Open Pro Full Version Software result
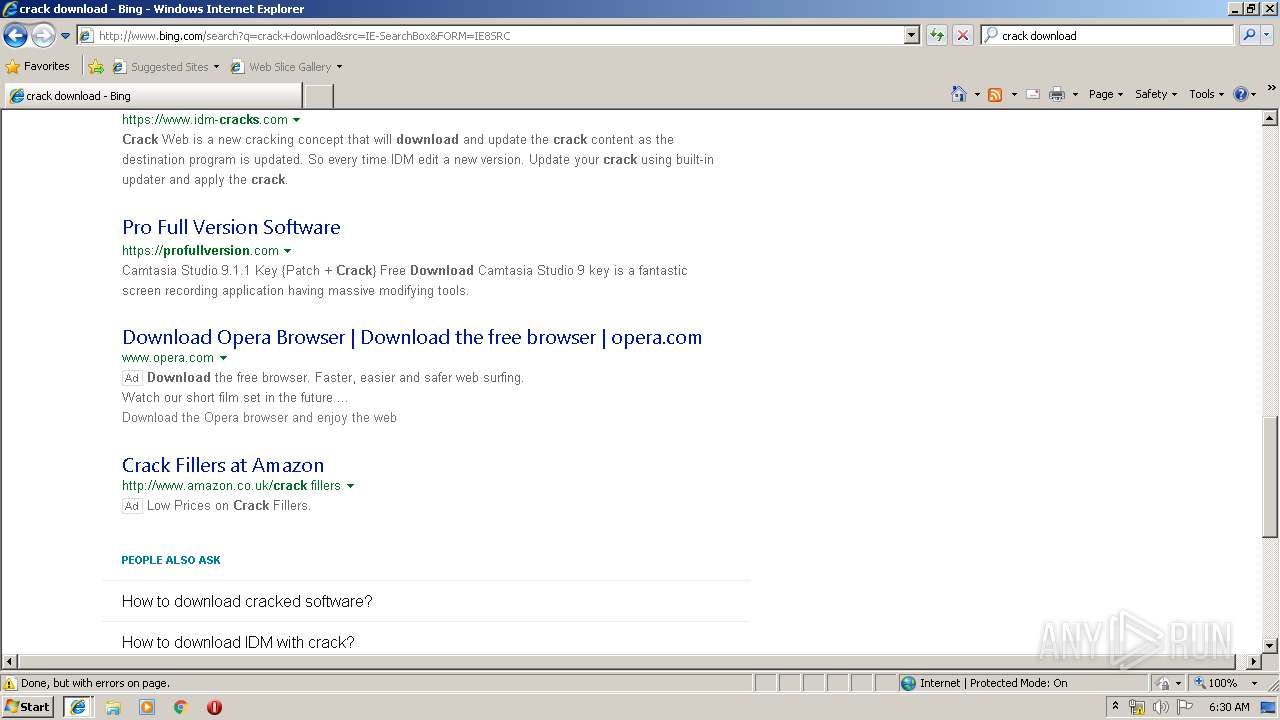 (231, 227)
